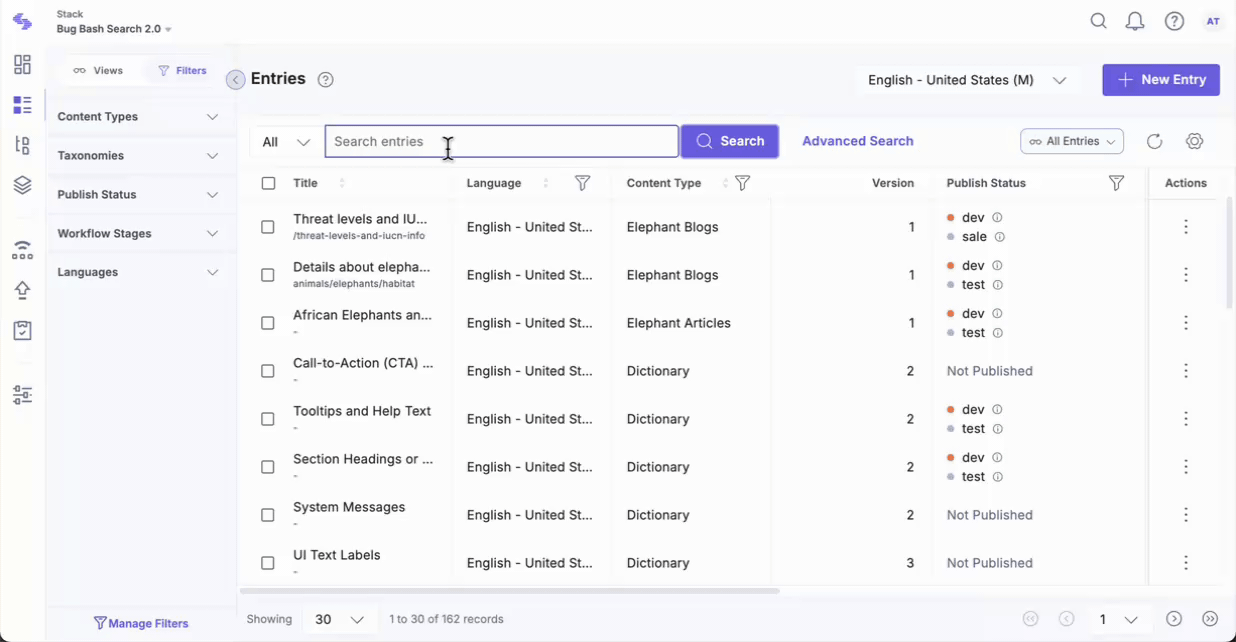Open the System Messages entry title
1236x642 pixels.
[x=349, y=507]
